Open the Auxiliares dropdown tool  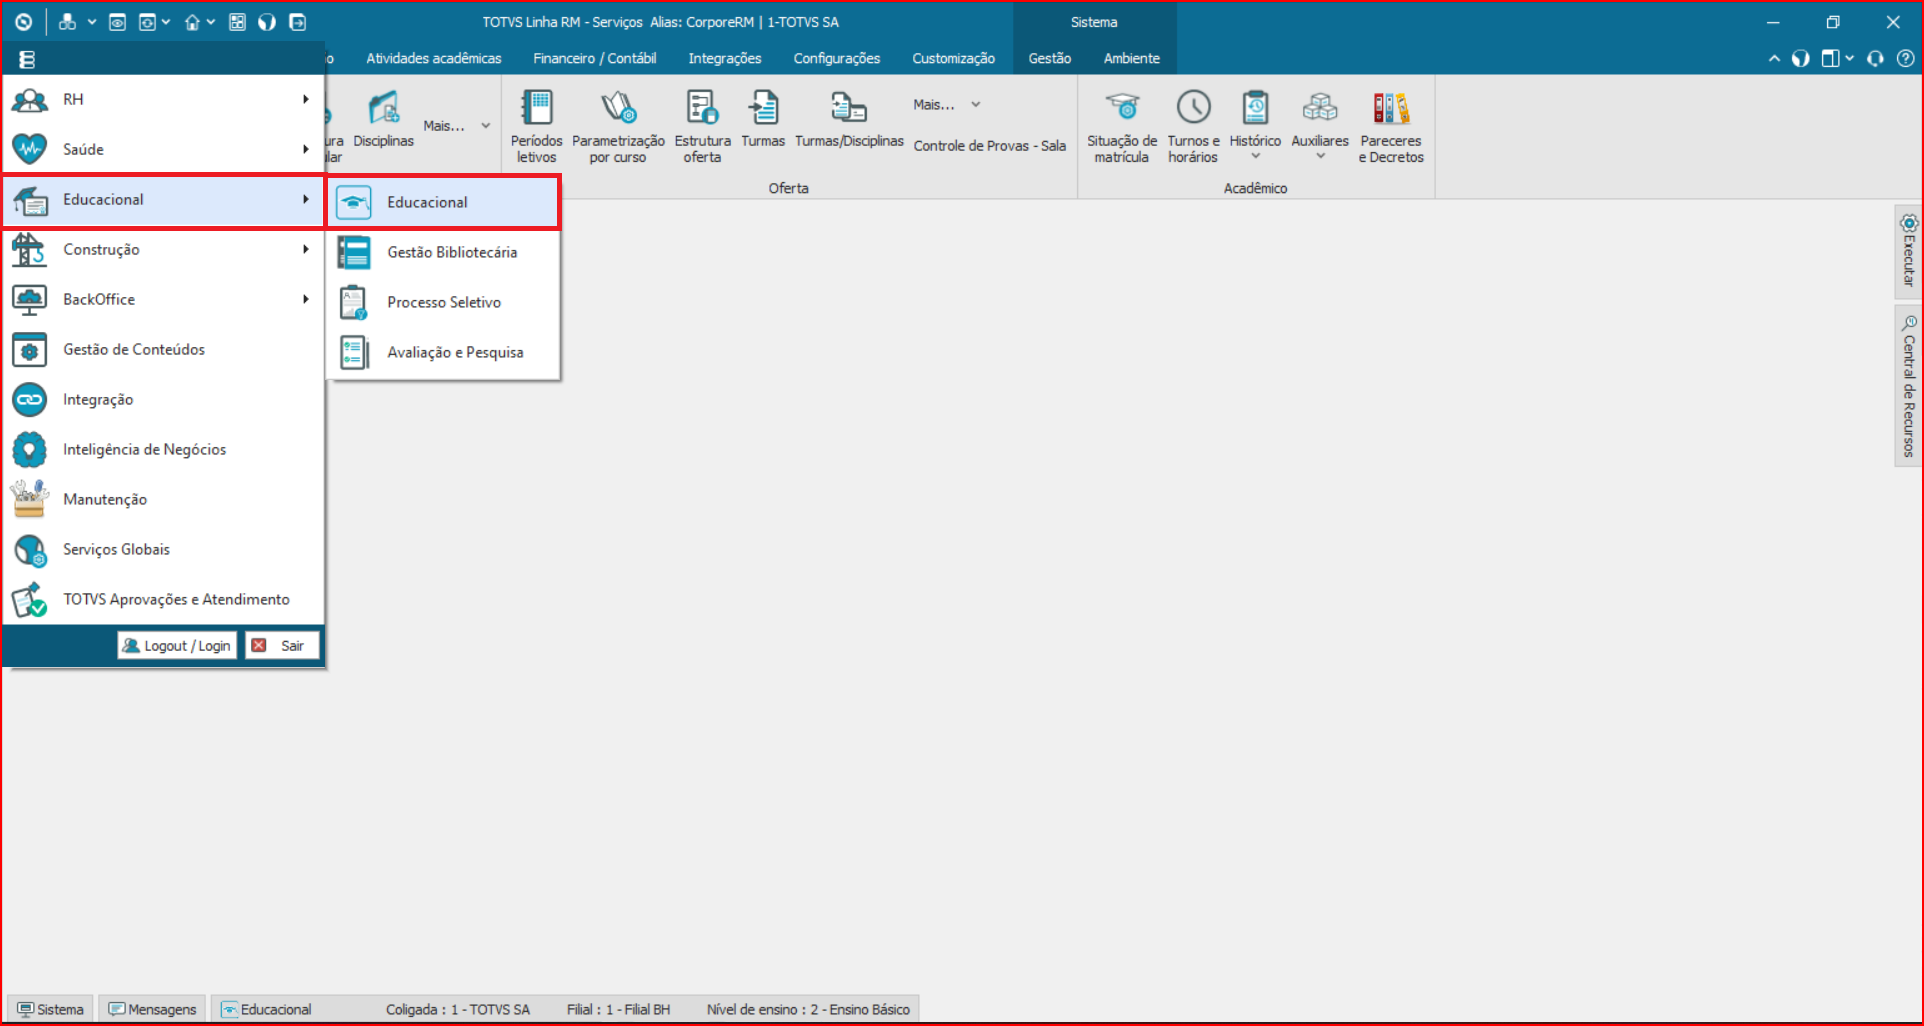(1320, 126)
